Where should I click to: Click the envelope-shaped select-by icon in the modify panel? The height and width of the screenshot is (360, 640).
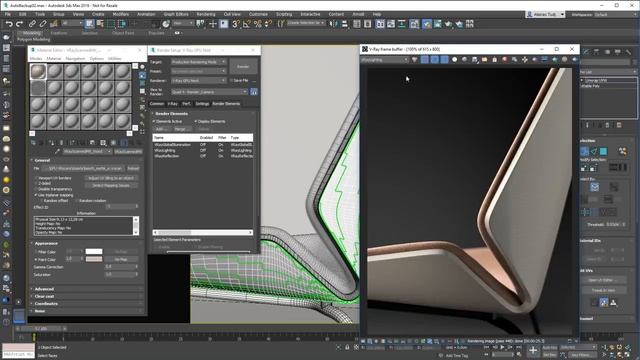tap(595, 187)
